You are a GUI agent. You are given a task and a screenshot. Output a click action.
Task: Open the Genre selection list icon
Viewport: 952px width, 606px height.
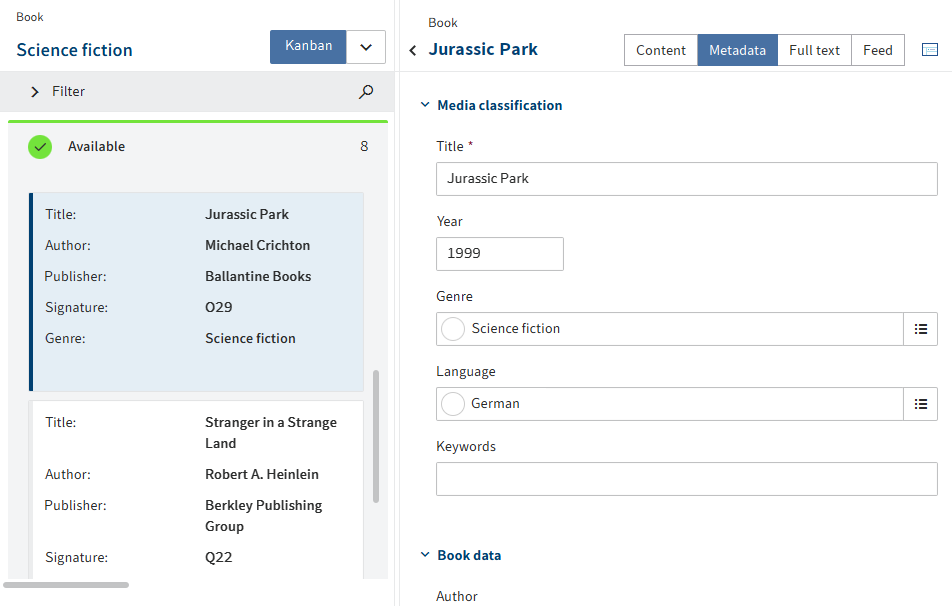click(920, 328)
